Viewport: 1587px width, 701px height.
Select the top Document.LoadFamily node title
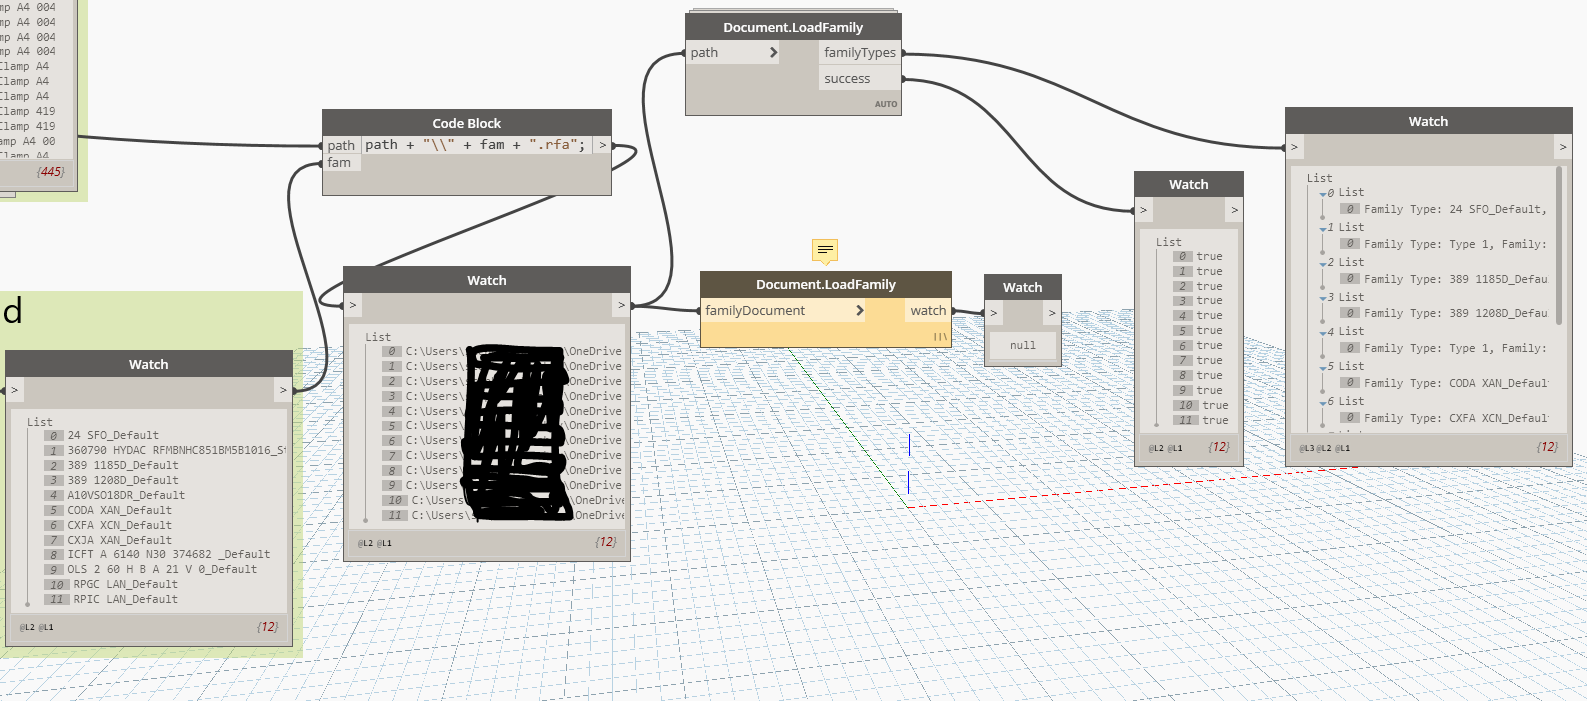point(793,27)
